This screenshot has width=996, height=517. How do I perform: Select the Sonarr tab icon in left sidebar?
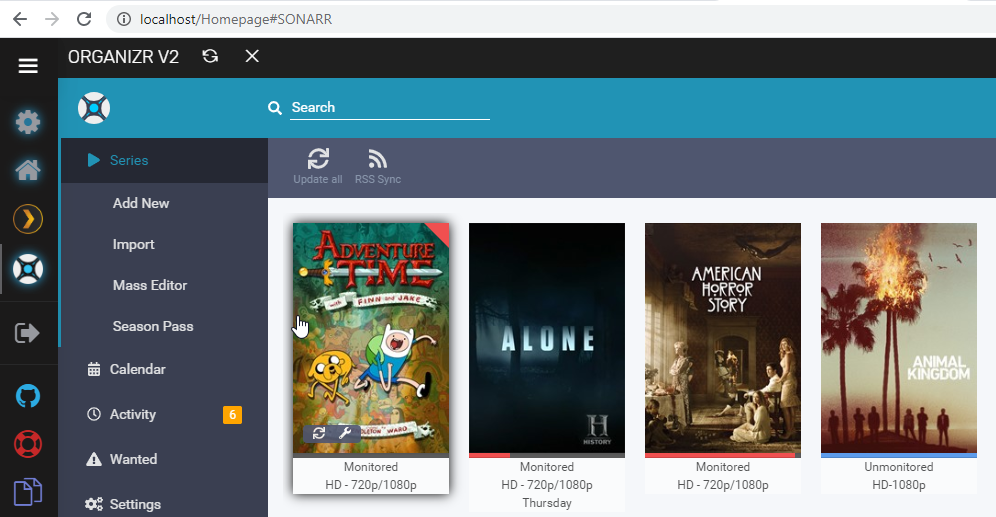[x=28, y=269]
